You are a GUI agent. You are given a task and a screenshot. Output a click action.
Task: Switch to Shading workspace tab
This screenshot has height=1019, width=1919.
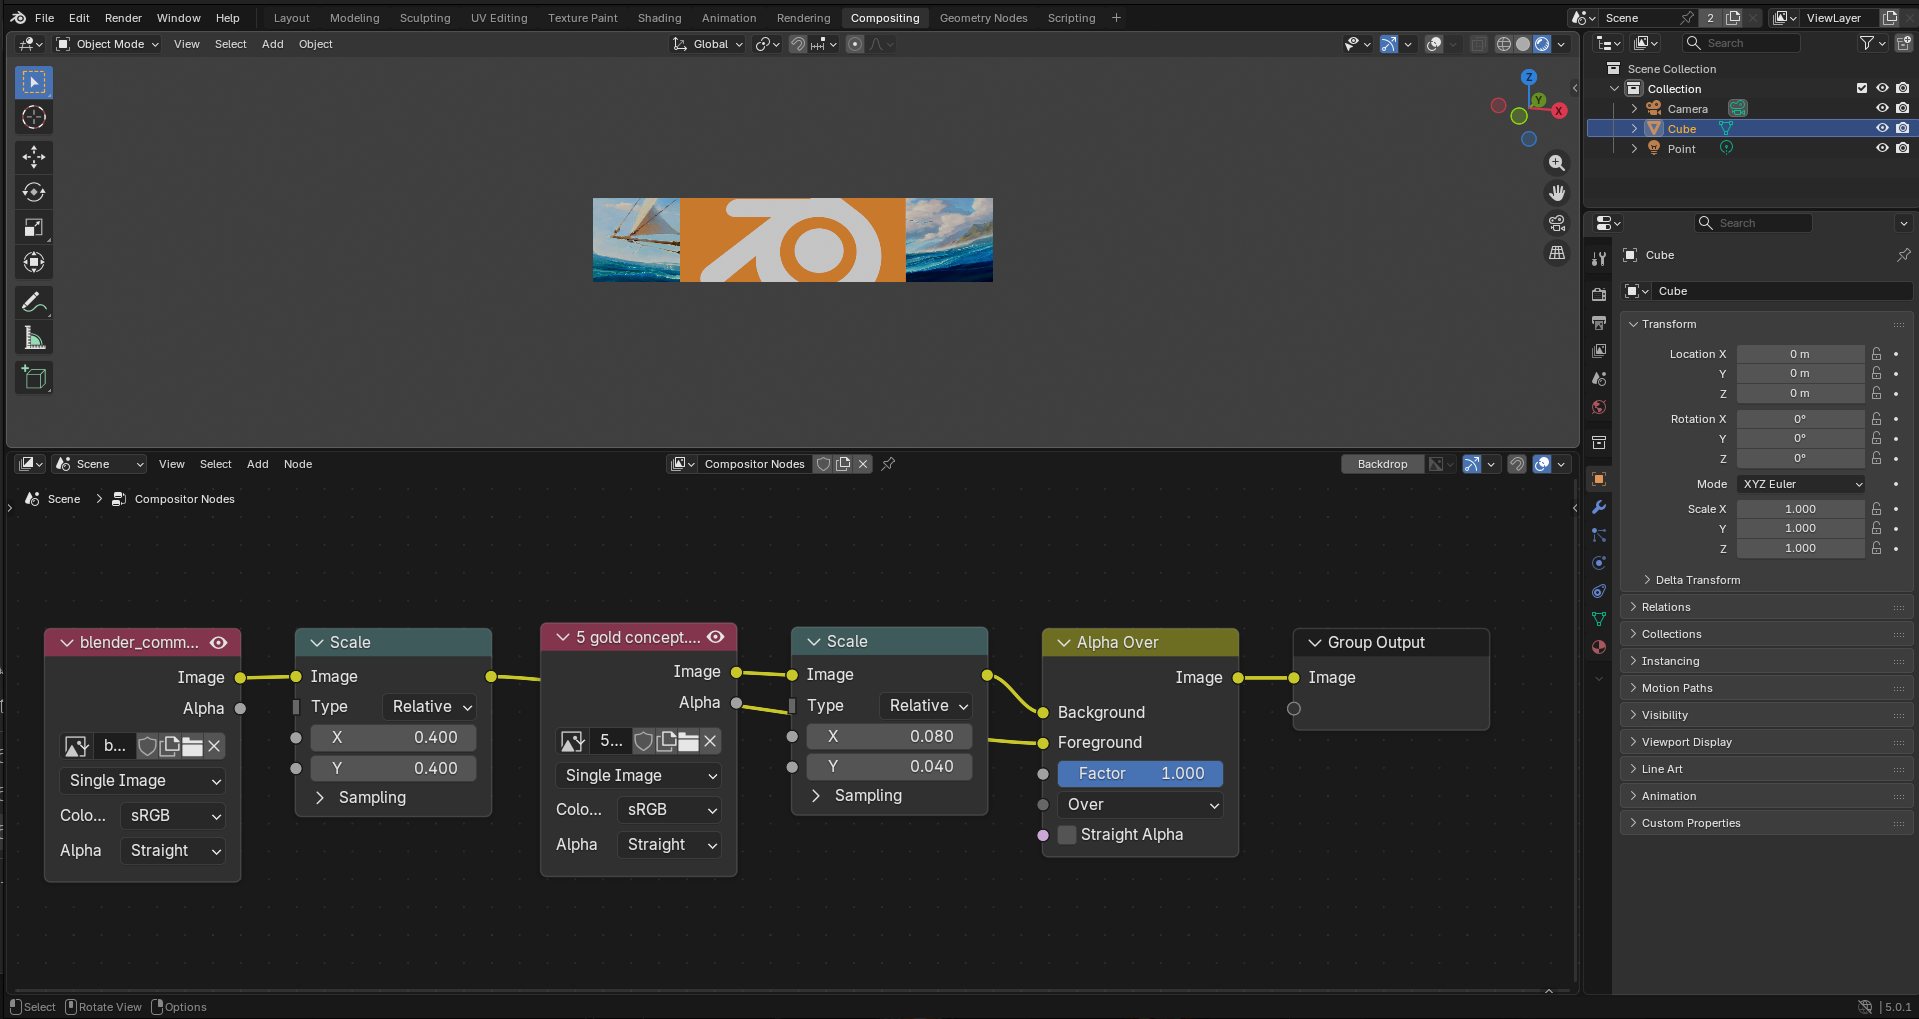coord(659,18)
